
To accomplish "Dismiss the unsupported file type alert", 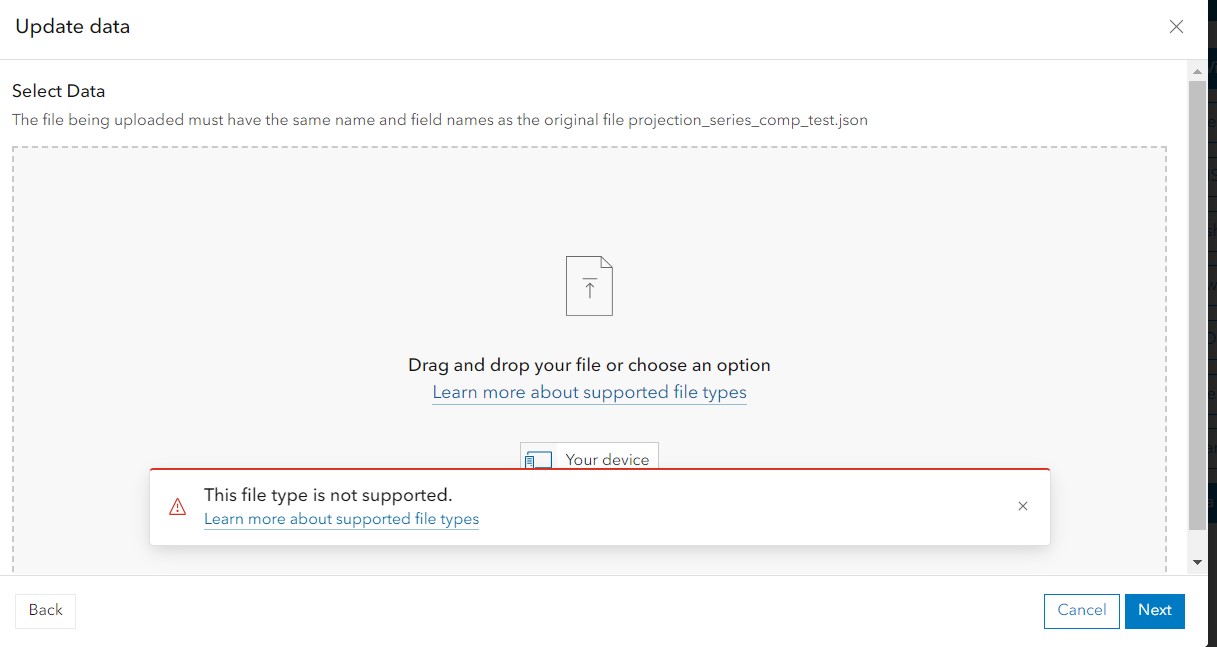I will coord(1022,506).
